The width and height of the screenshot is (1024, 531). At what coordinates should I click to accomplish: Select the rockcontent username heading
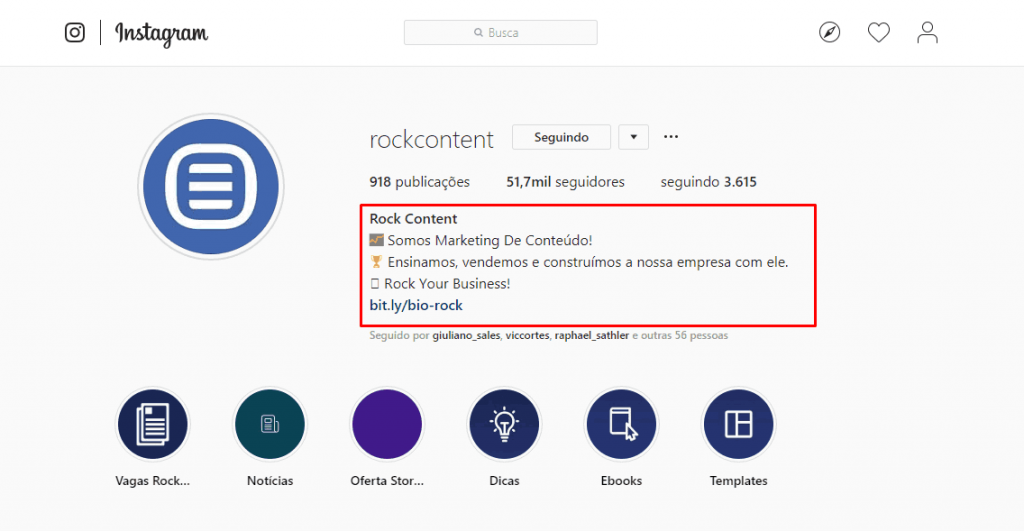tap(431, 139)
